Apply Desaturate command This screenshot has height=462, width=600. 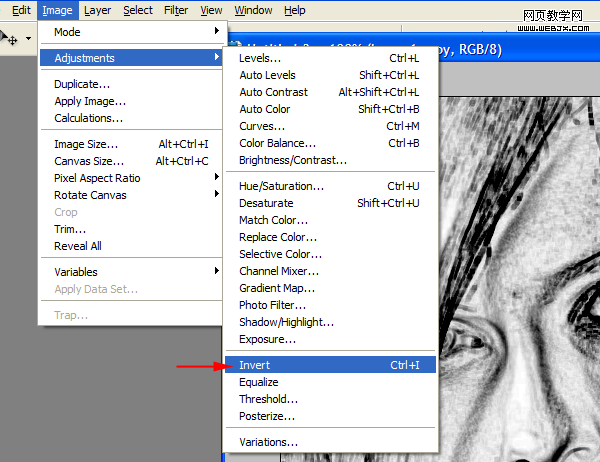click(x=330, y=203)
